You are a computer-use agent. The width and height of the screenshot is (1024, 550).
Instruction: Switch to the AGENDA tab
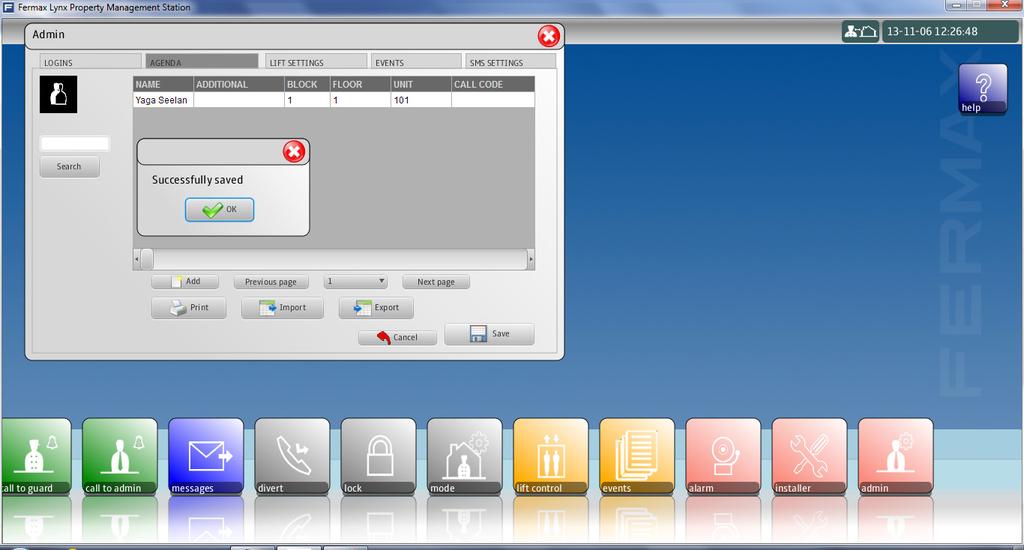[201, 62]
